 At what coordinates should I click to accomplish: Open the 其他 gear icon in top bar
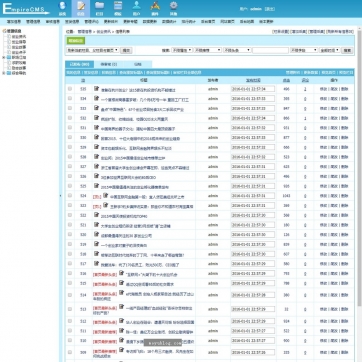(x=173, y=8)
